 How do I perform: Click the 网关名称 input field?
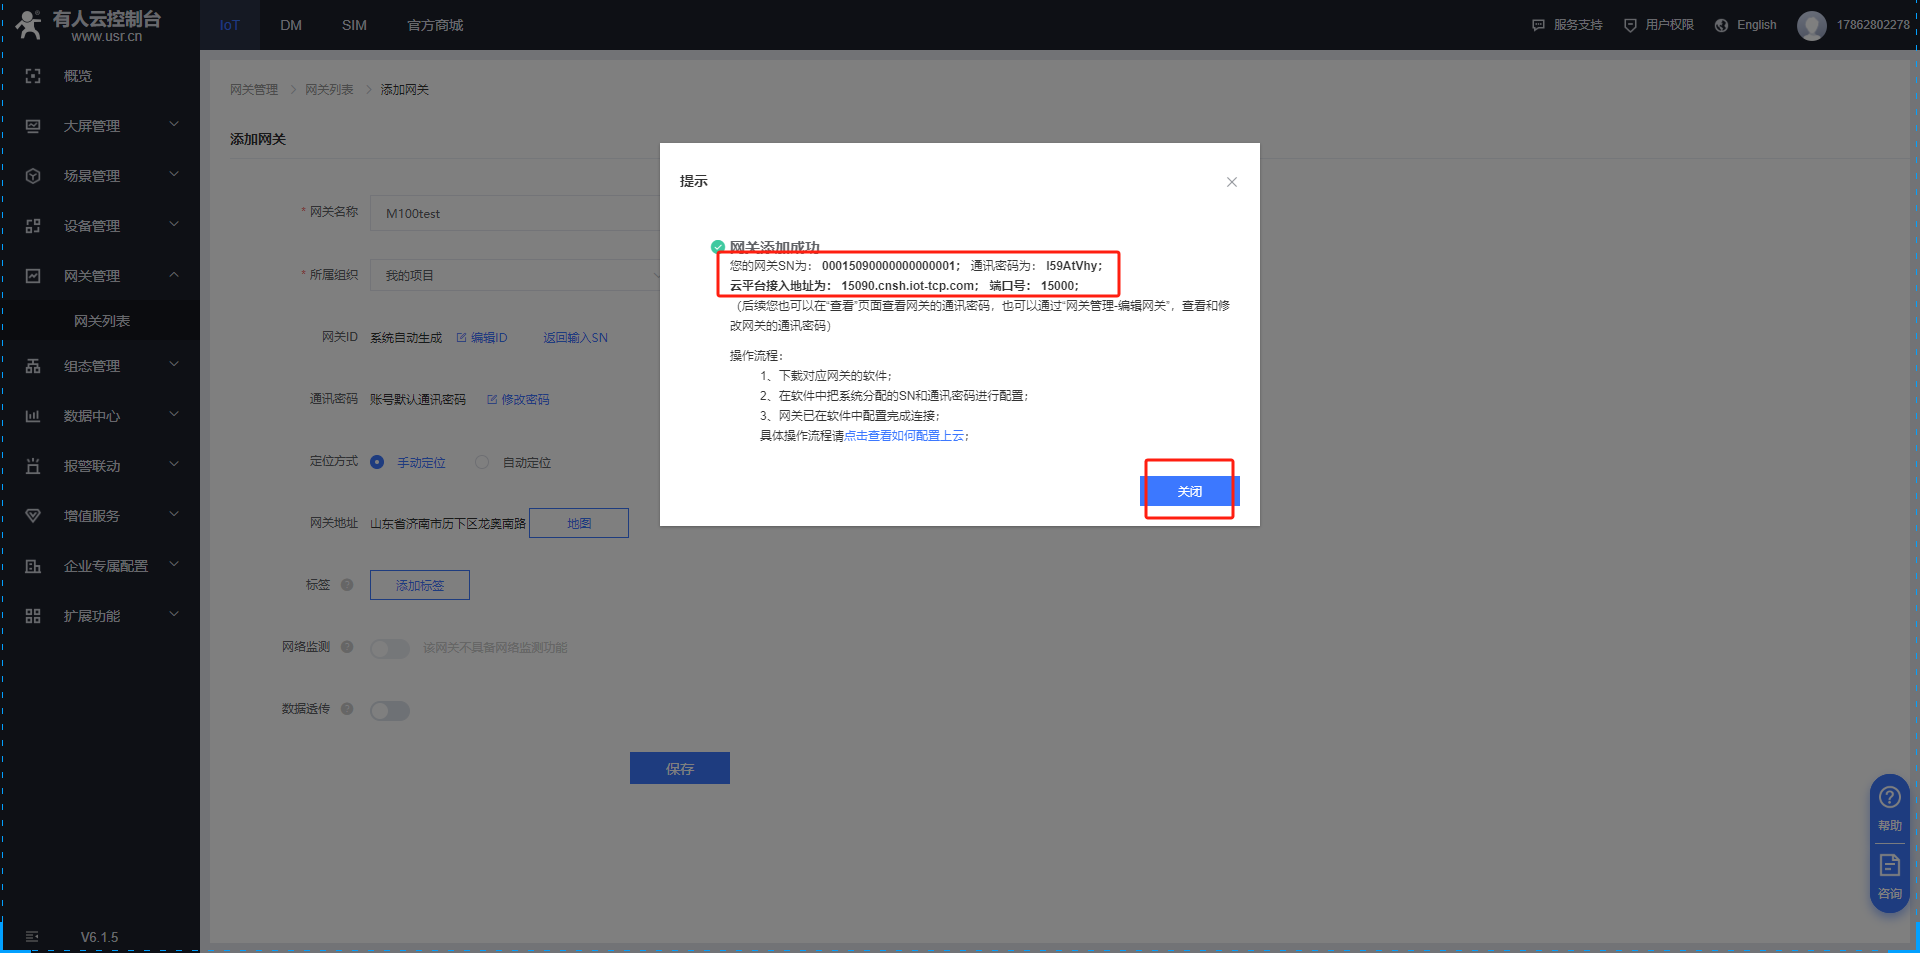pyautogui.click(x=515, y=213)
